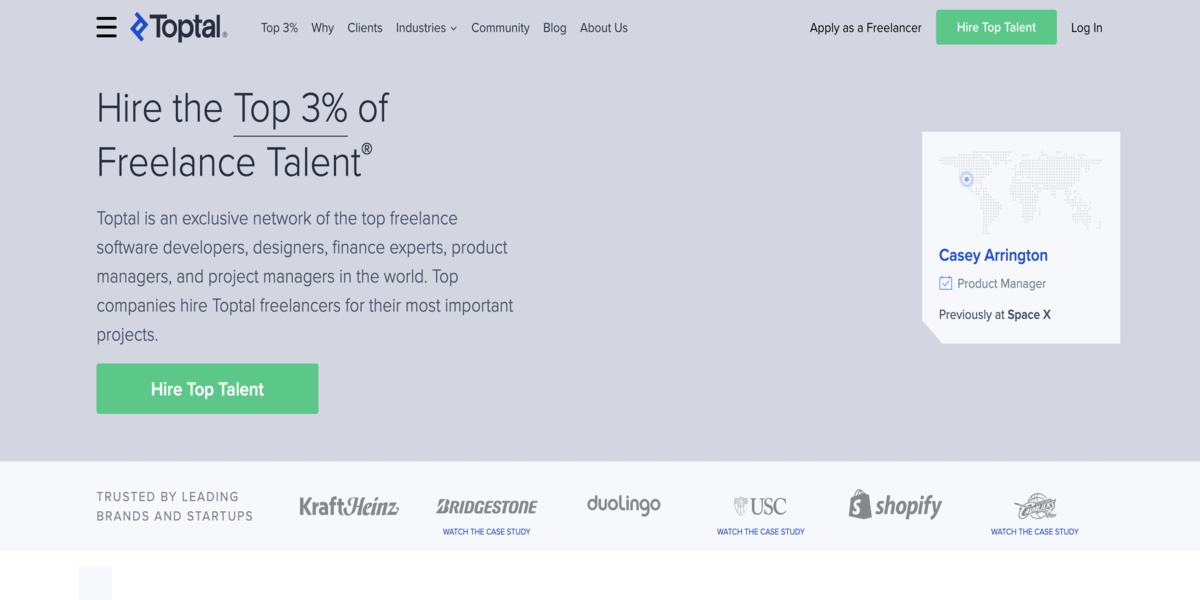Watch the Cavaliers case study
1200x600 pixels.
pos(1035,532)
